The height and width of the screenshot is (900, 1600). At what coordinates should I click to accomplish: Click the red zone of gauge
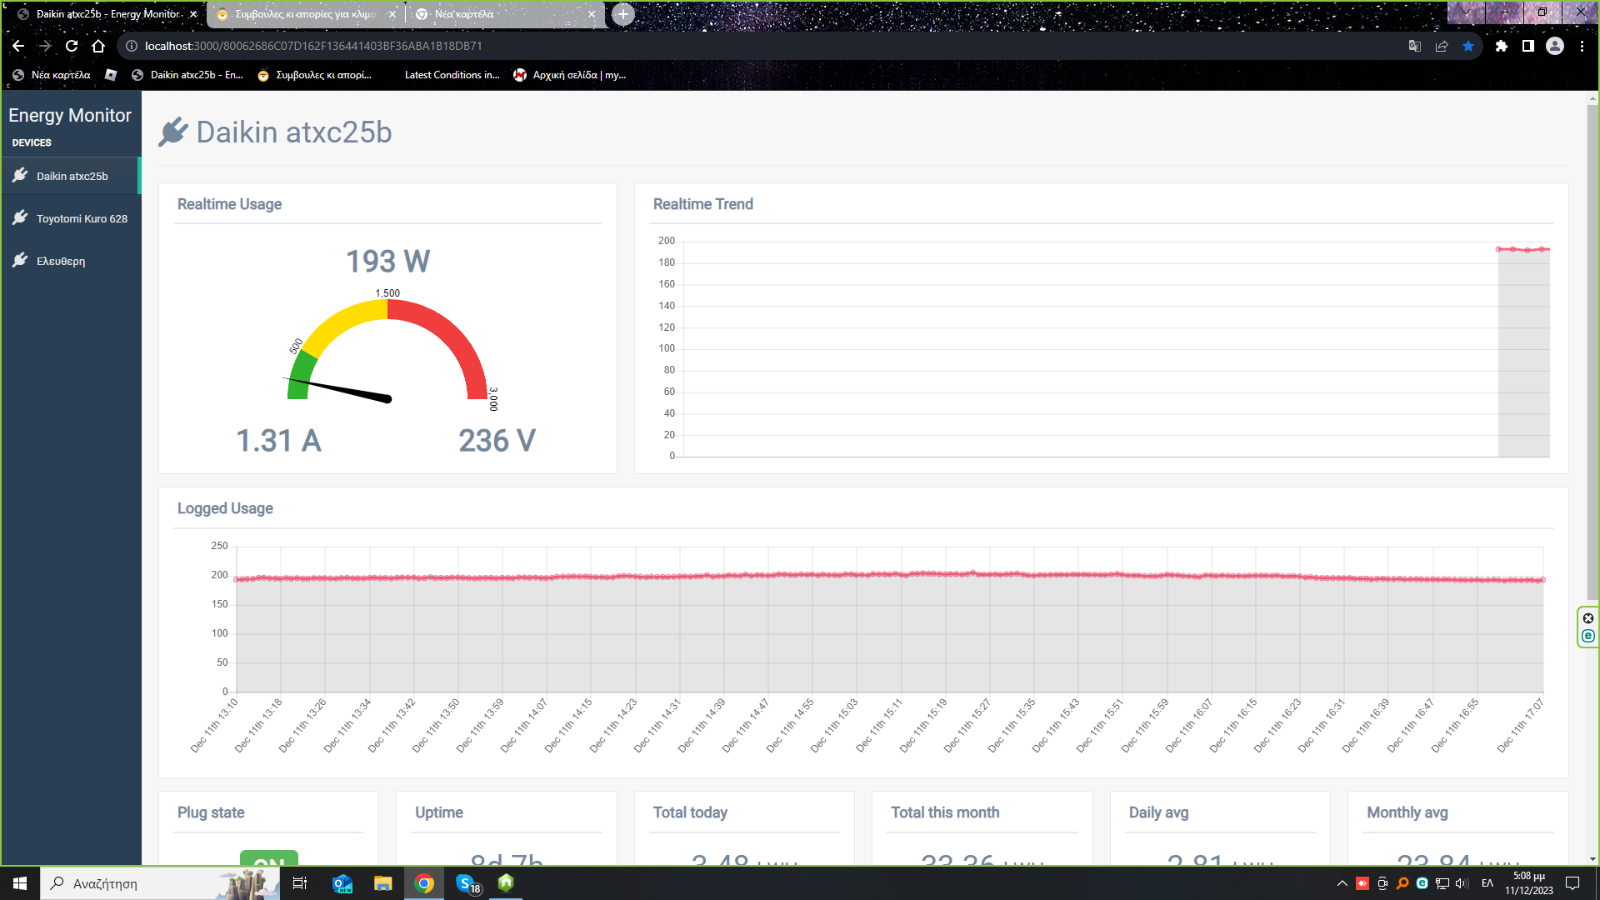point(450,335)
